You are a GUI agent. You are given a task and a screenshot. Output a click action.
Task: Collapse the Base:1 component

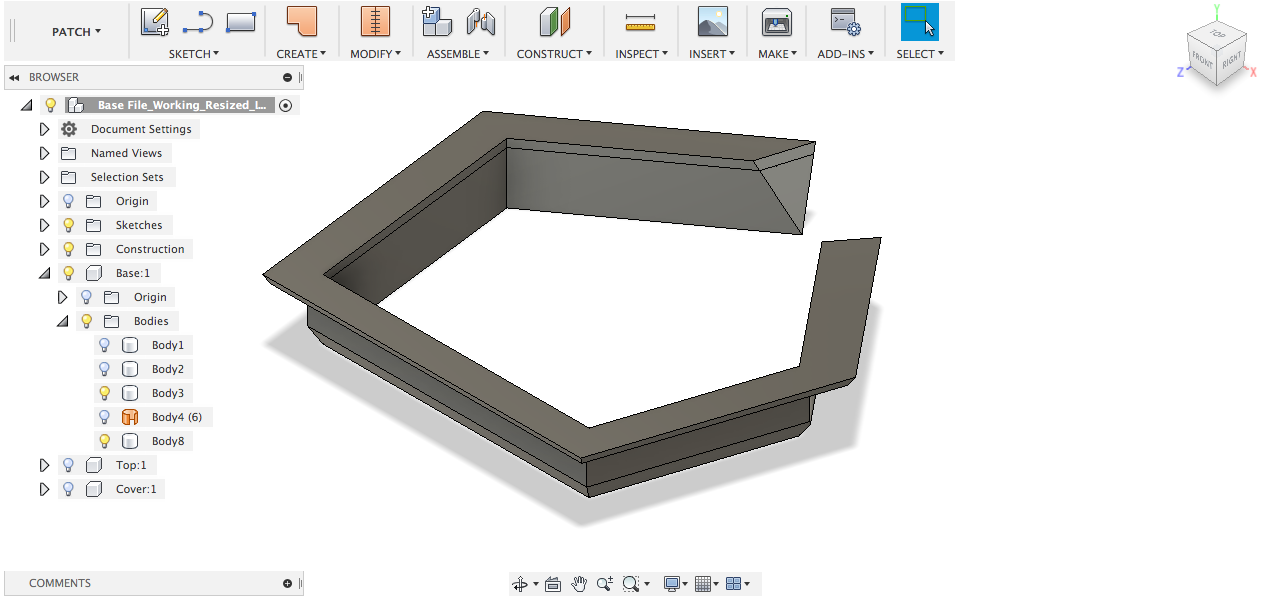click(x=44, y=273)
